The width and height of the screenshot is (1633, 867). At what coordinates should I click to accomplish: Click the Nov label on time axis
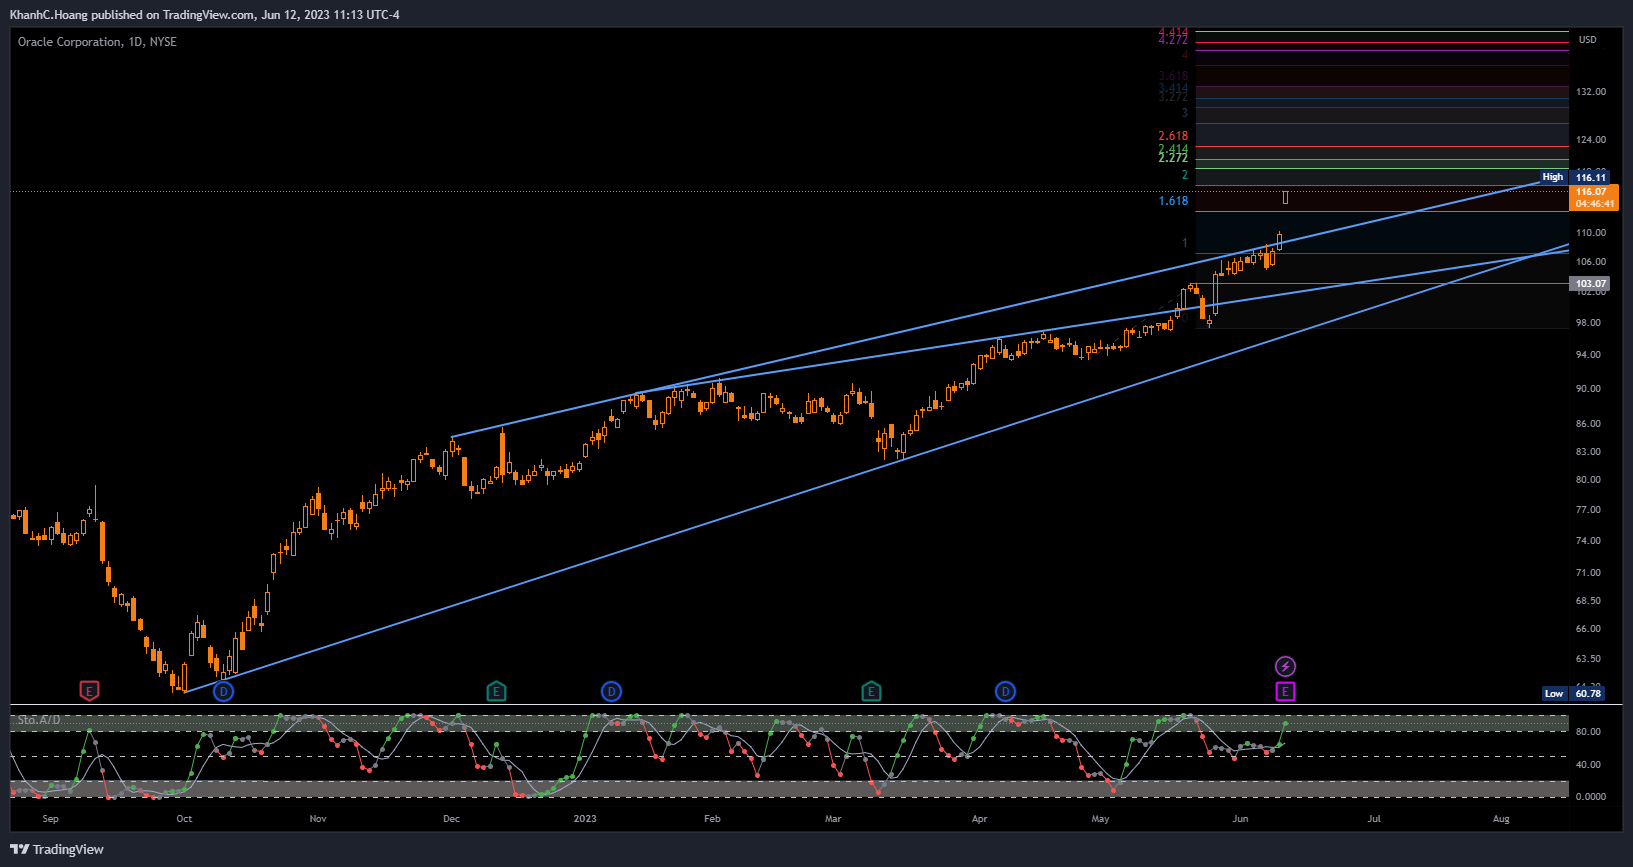318,819
